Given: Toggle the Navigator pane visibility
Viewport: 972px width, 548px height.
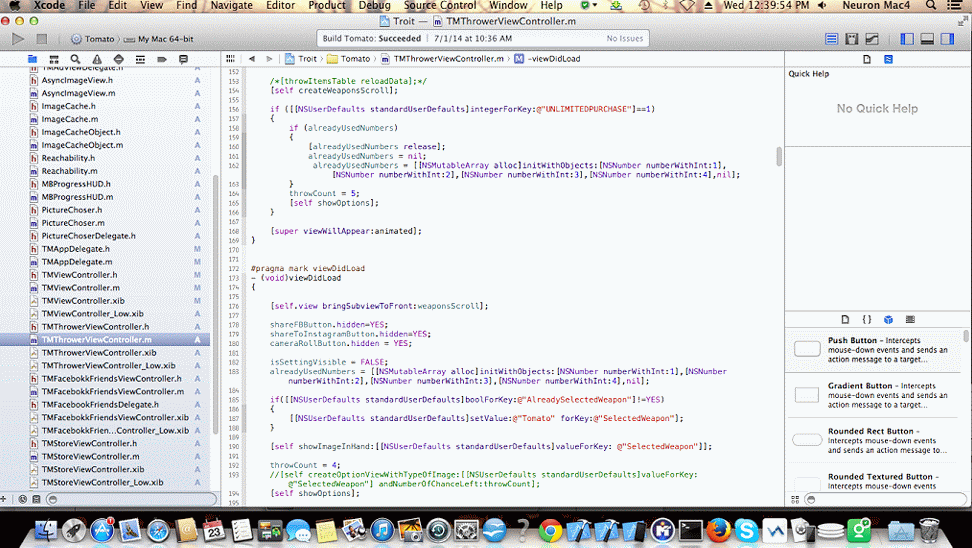Looking at the screenshot, I should click(908, 39).
